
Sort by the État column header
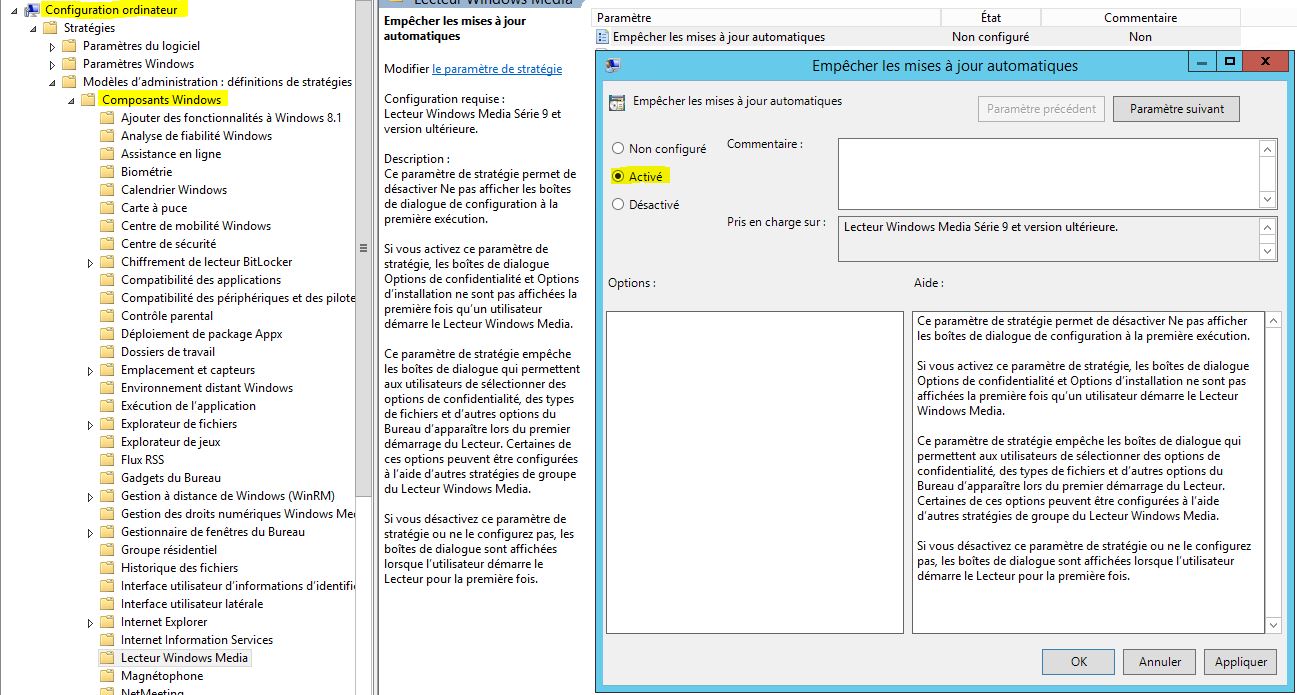[x=991, y=18]
